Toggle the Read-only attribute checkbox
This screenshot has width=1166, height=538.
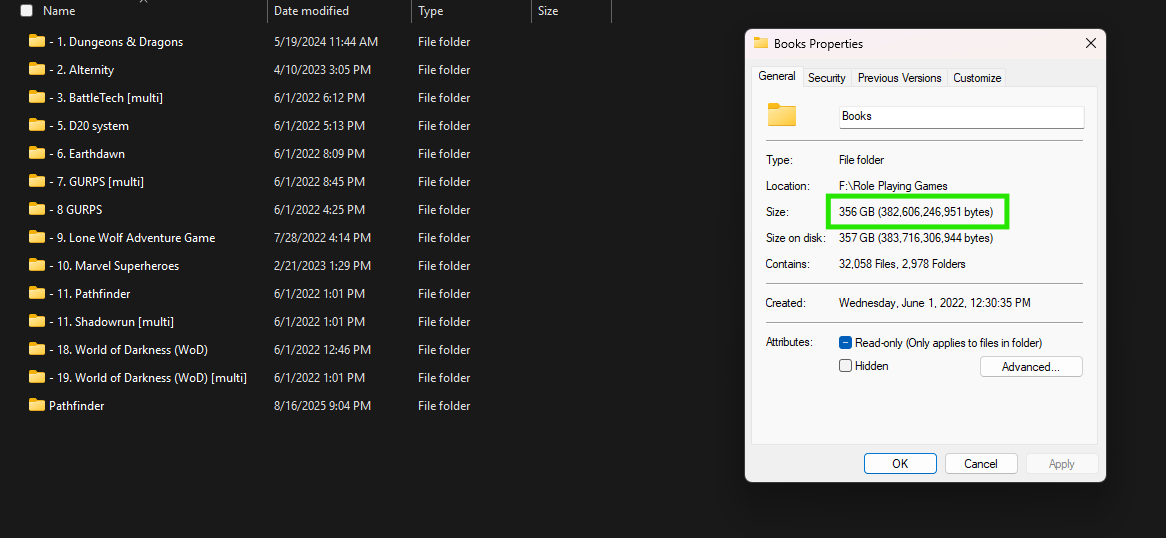(845, 343)
